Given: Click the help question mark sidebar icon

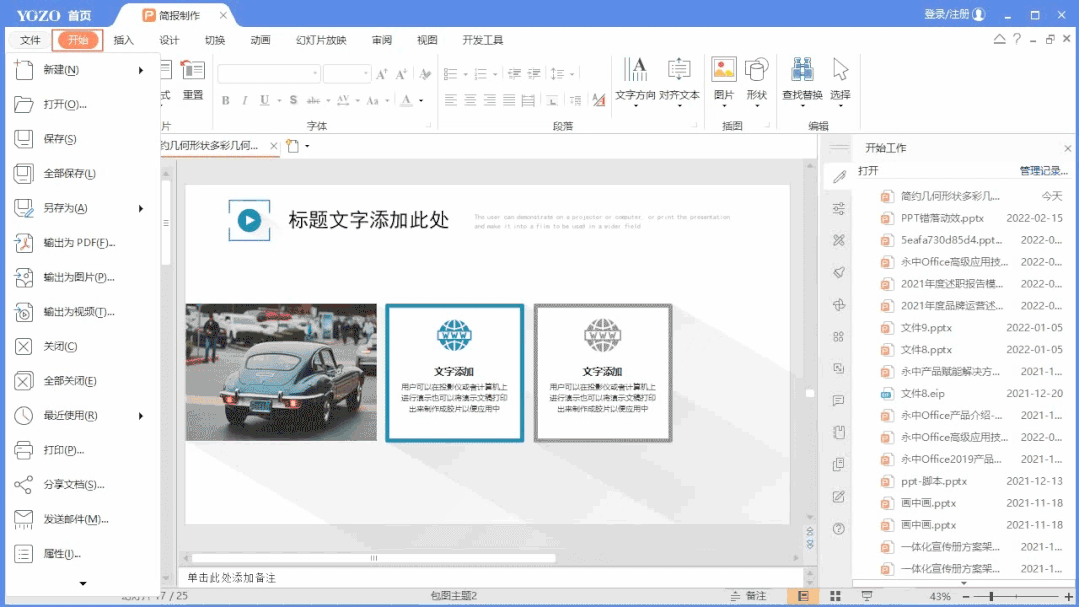Looking at the screenshot, I should pos(839,528).
